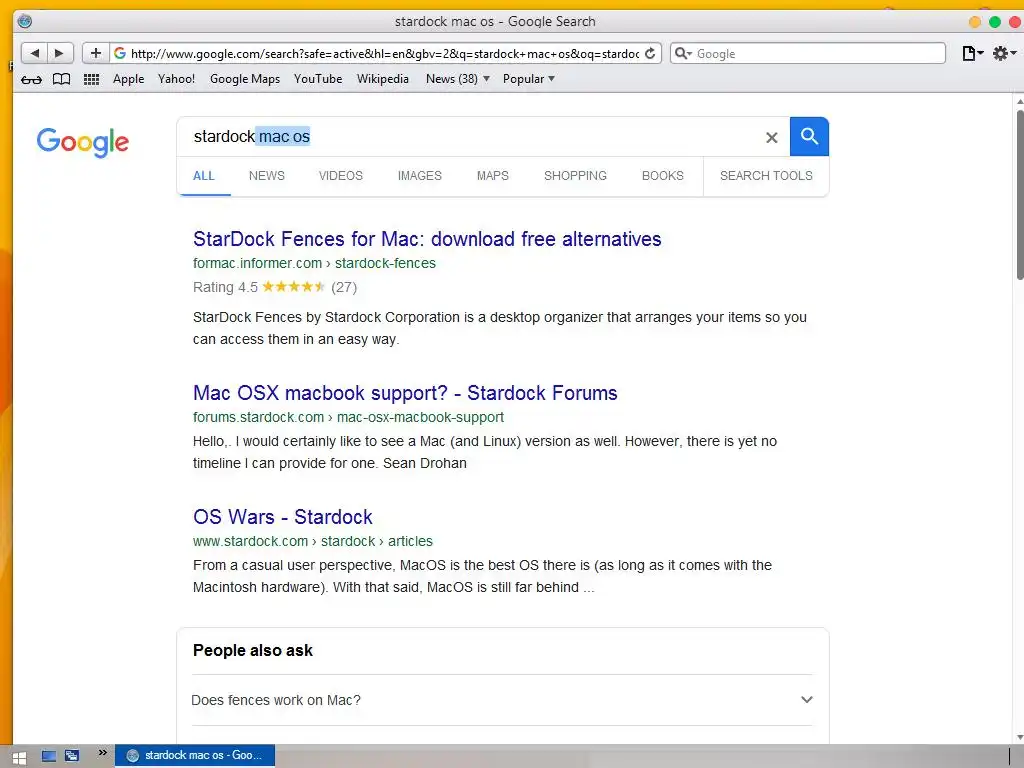Click in the URL address bar
This screenshot has width=1024, height=768.
[x=385, y=54]
